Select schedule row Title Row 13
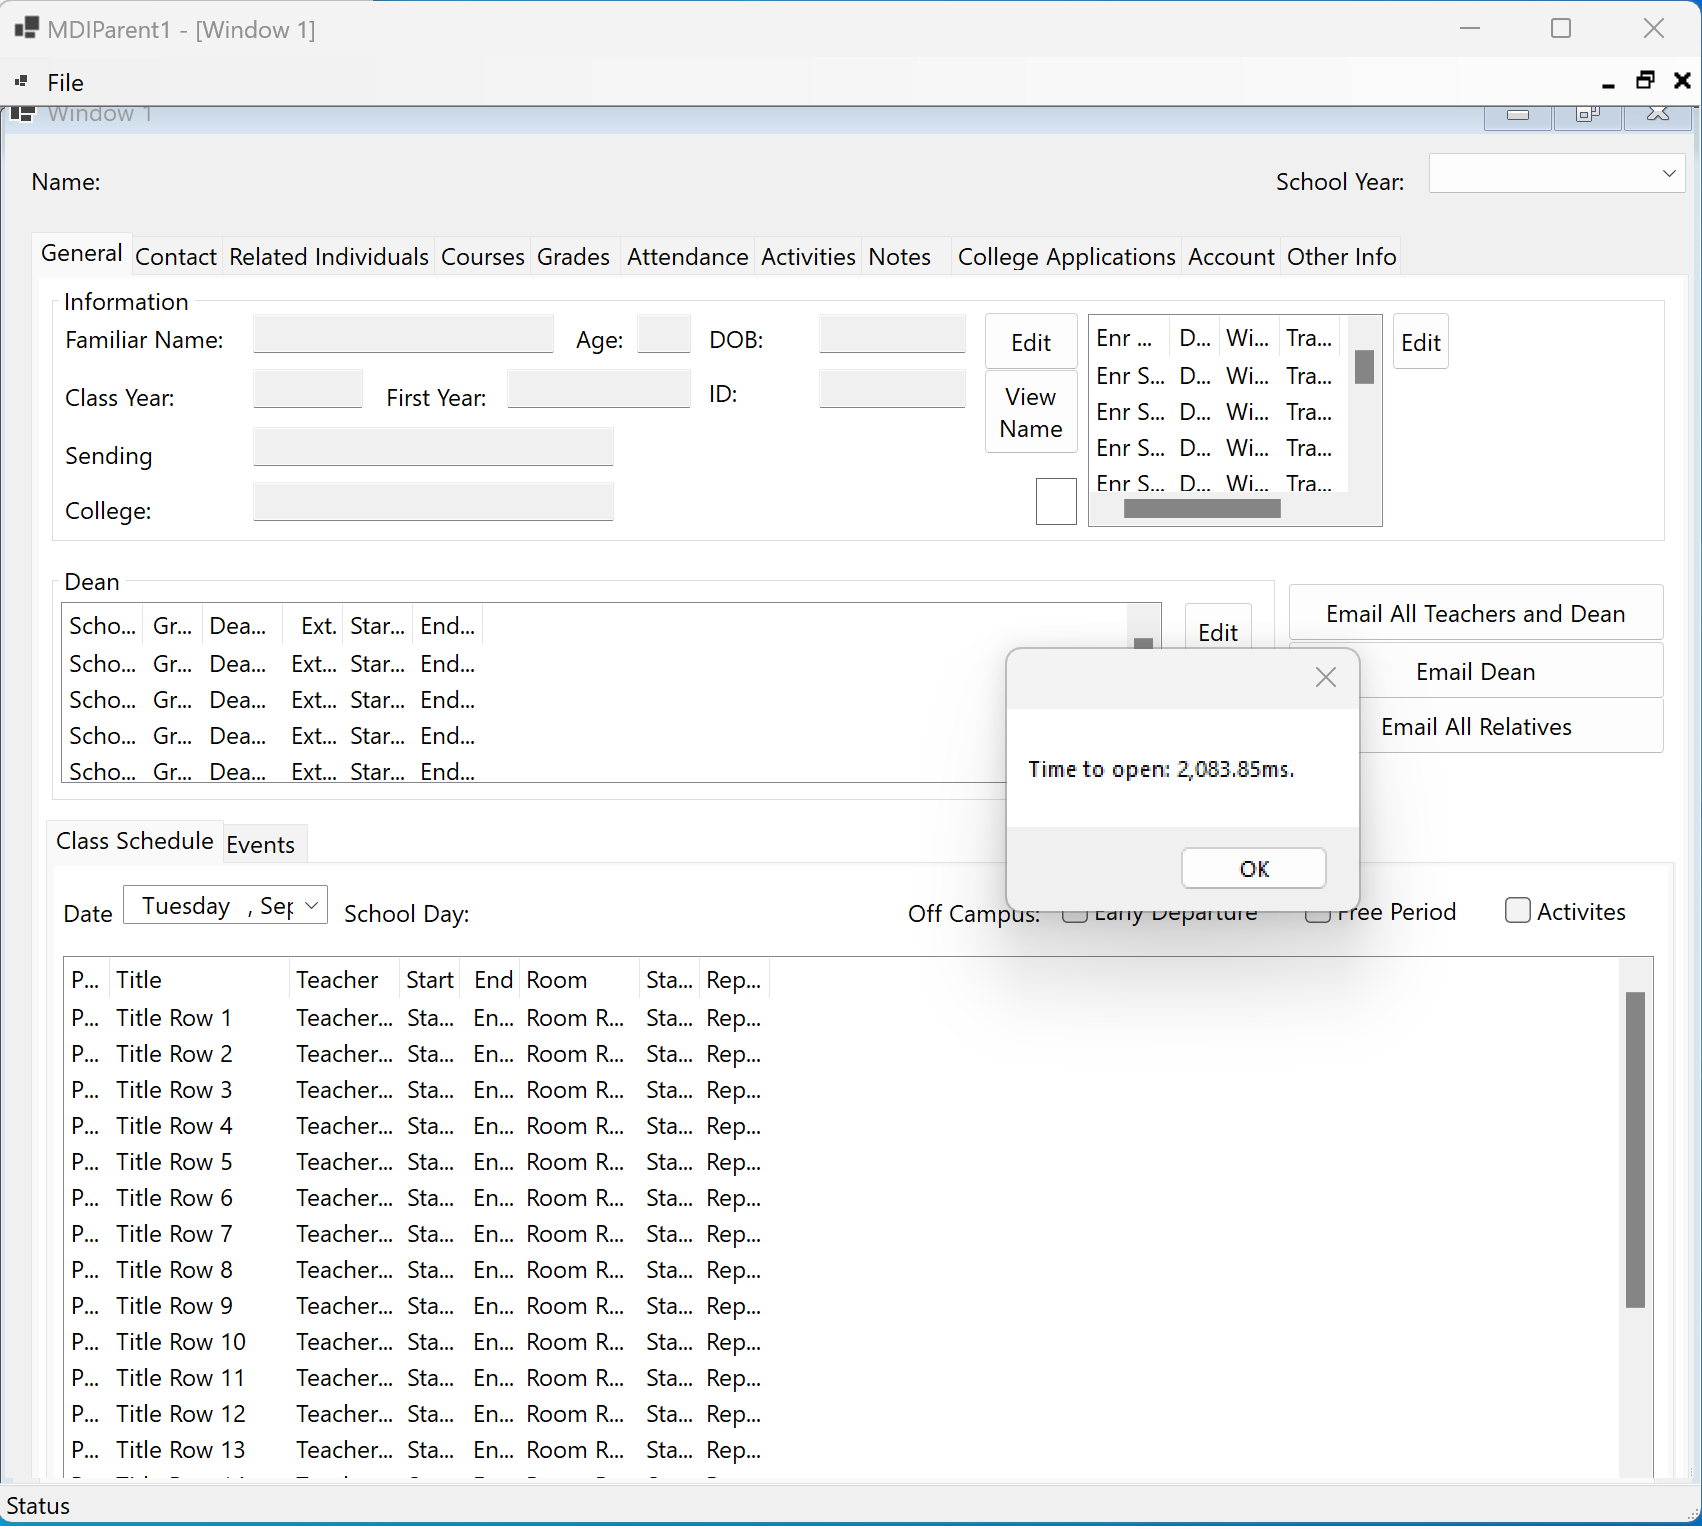The width and height of the screenshot is (1702, 1529). pyautogui.click(x=417, y=1450)
